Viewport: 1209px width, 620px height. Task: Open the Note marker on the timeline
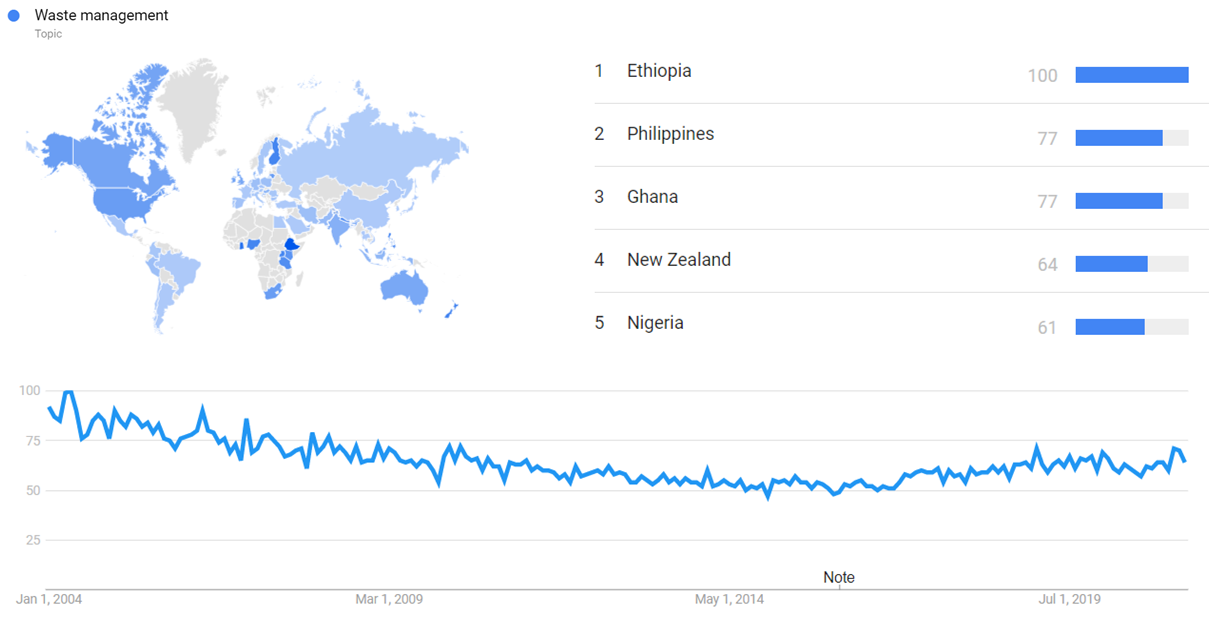(838, 577)
